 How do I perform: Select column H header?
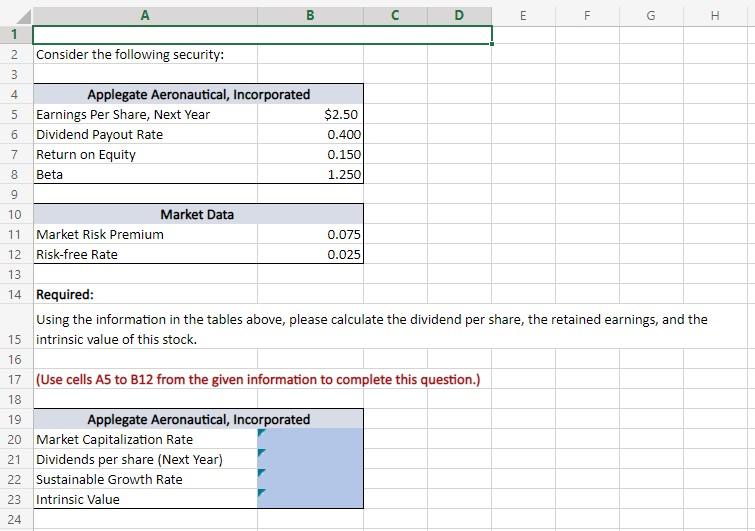(715, 15)
